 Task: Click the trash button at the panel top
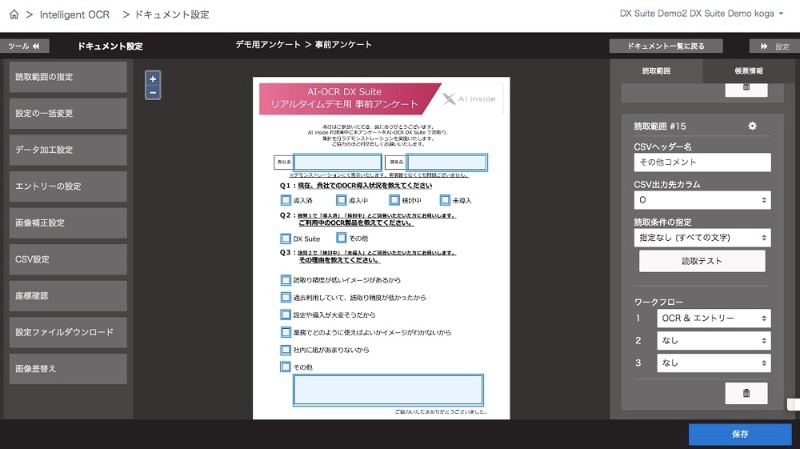click(746, 89)
